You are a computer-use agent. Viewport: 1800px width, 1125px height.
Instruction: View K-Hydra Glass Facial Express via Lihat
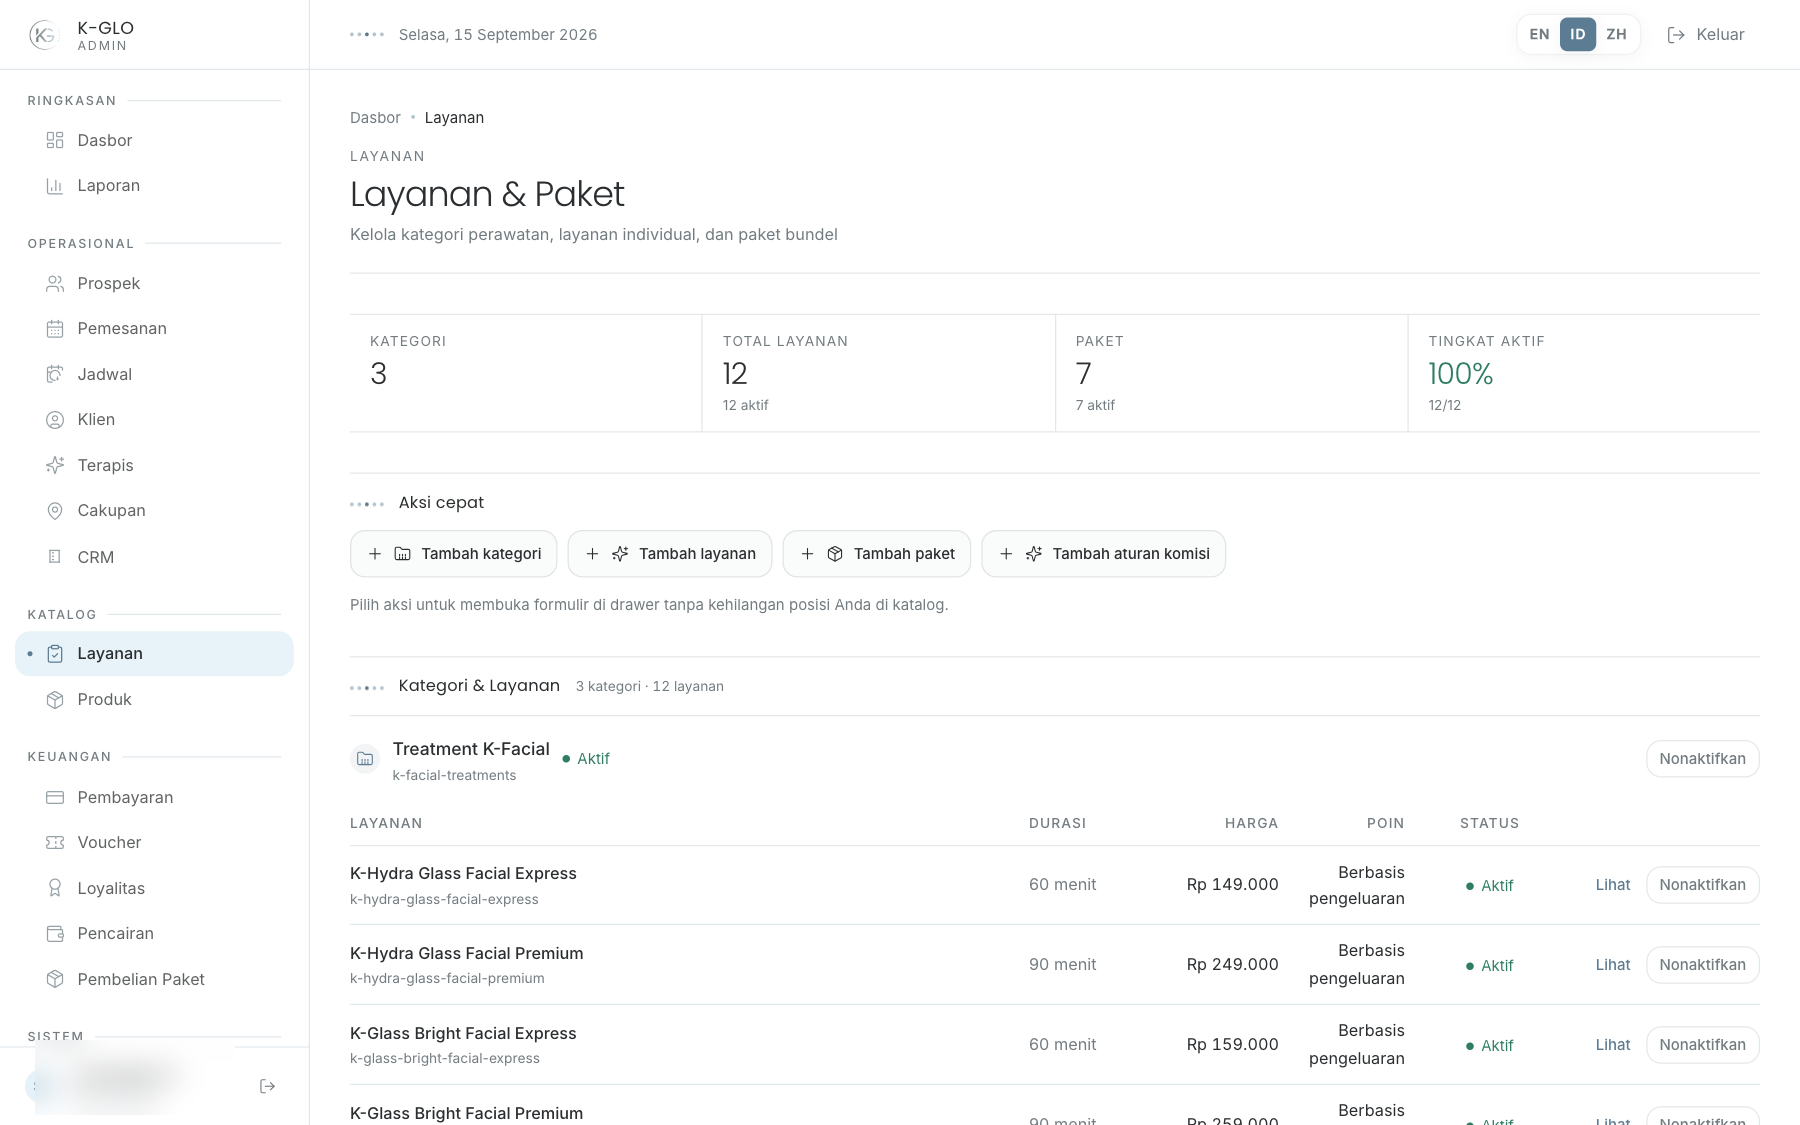point(1612,885)
